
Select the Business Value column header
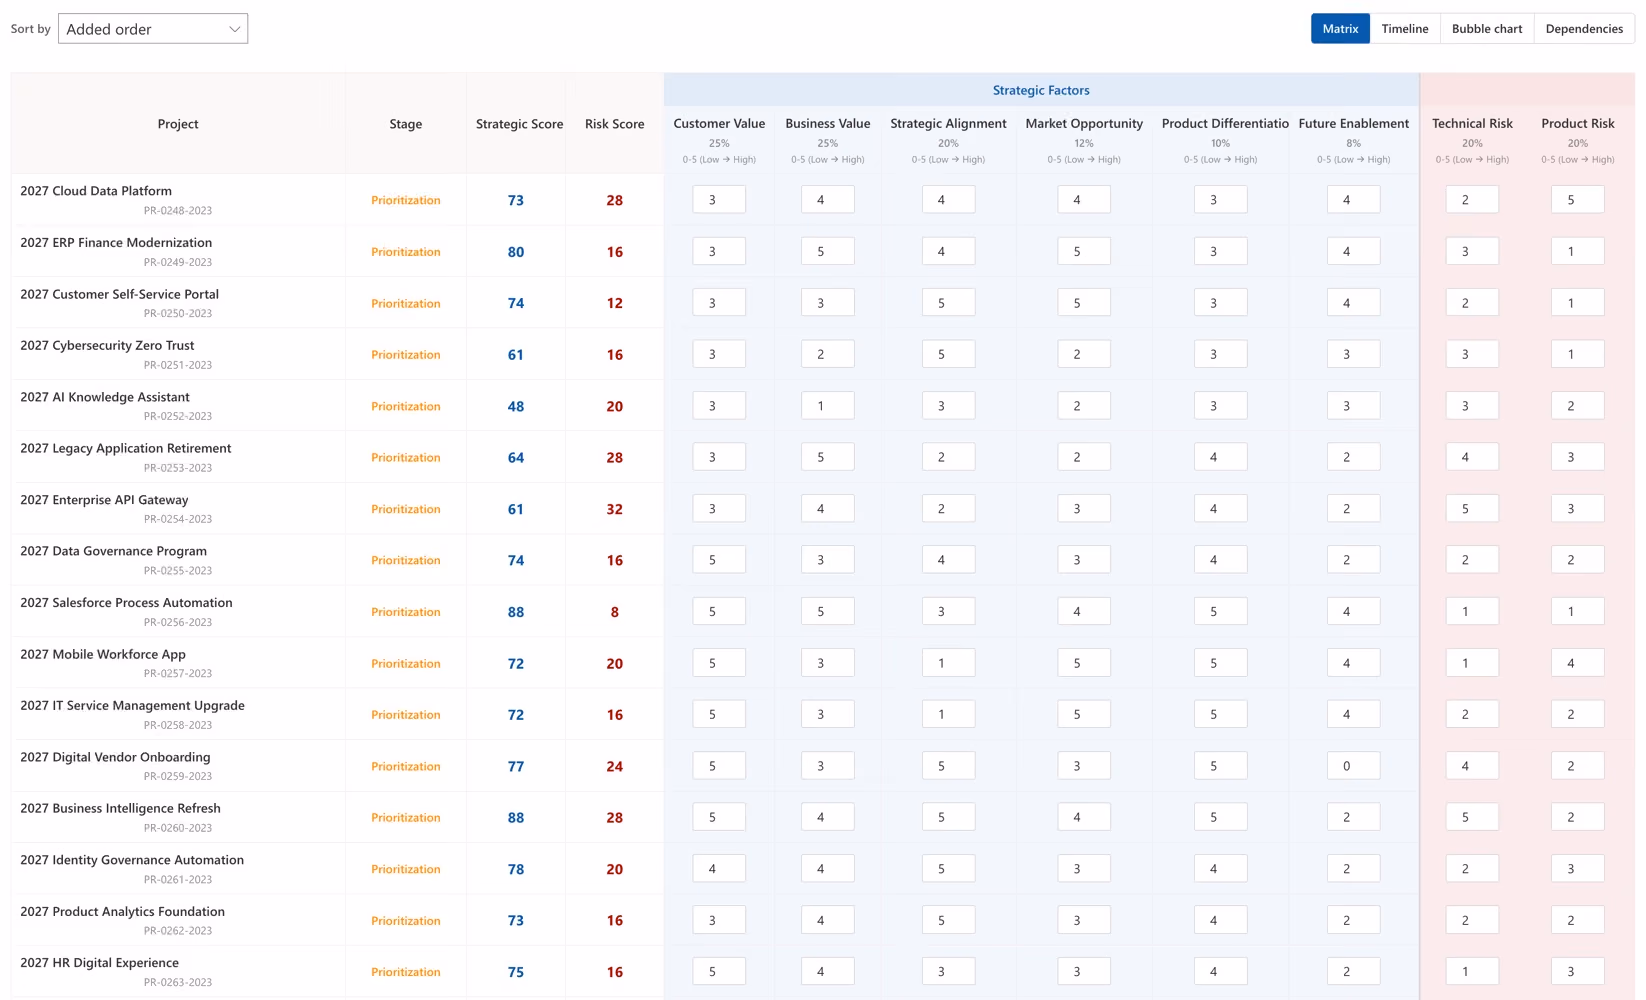(828, 123)
